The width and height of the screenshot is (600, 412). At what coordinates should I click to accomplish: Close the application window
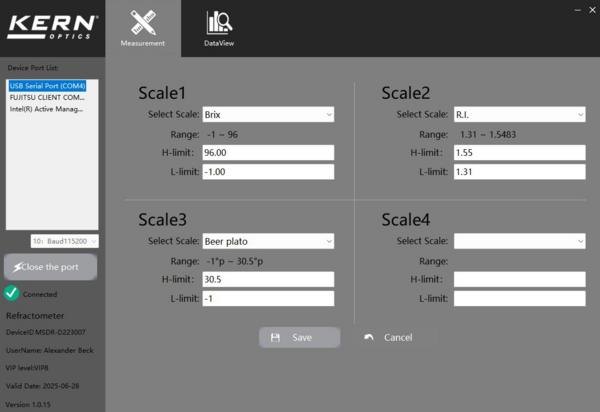click(x=592, y=10)
